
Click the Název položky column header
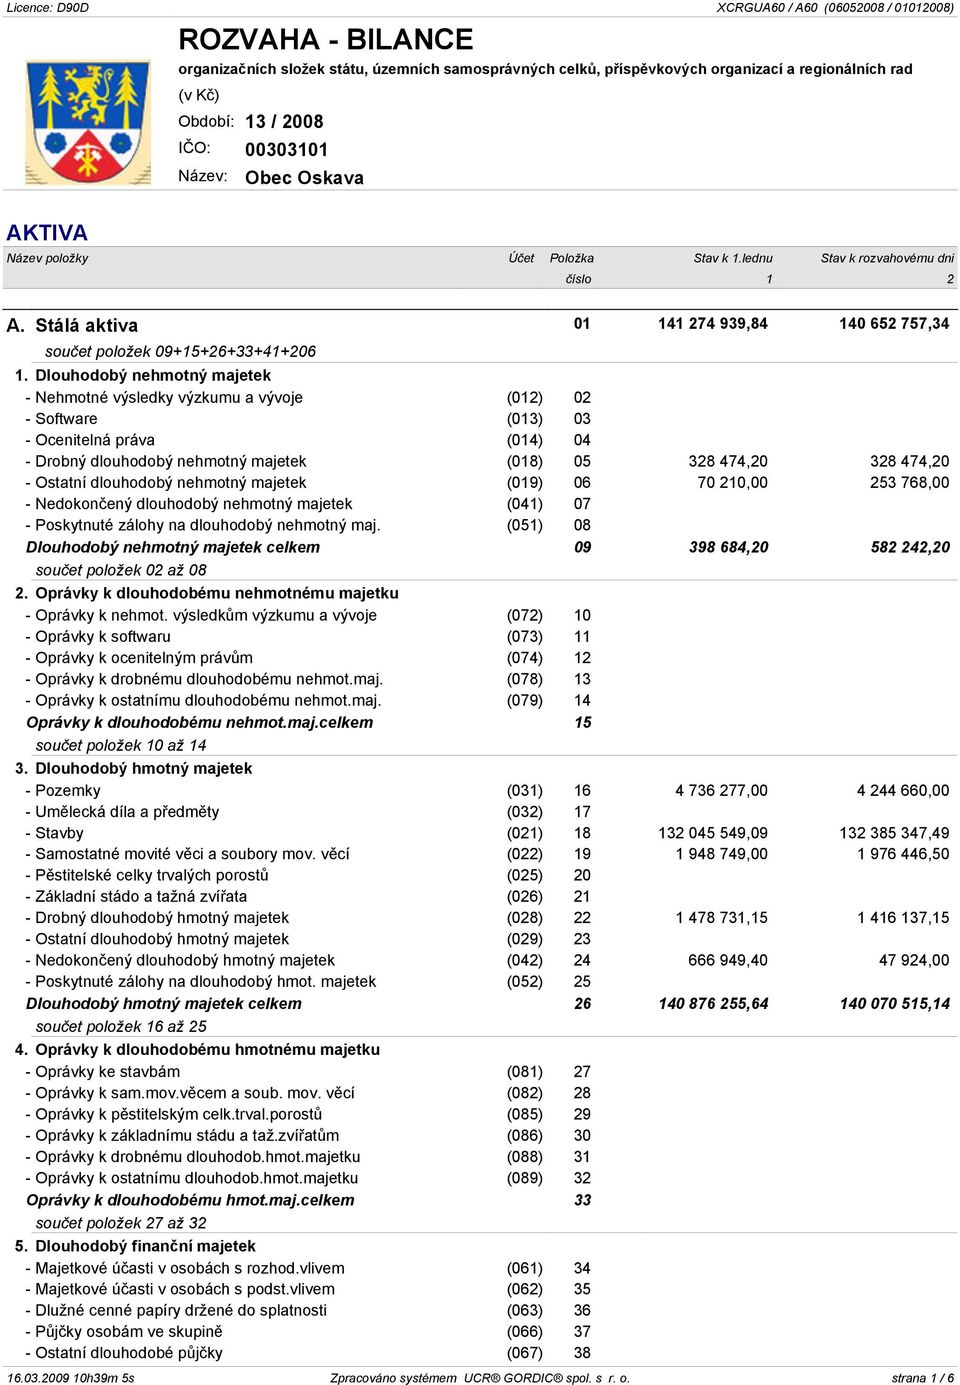pyautogui.click(x=47, y=258)
